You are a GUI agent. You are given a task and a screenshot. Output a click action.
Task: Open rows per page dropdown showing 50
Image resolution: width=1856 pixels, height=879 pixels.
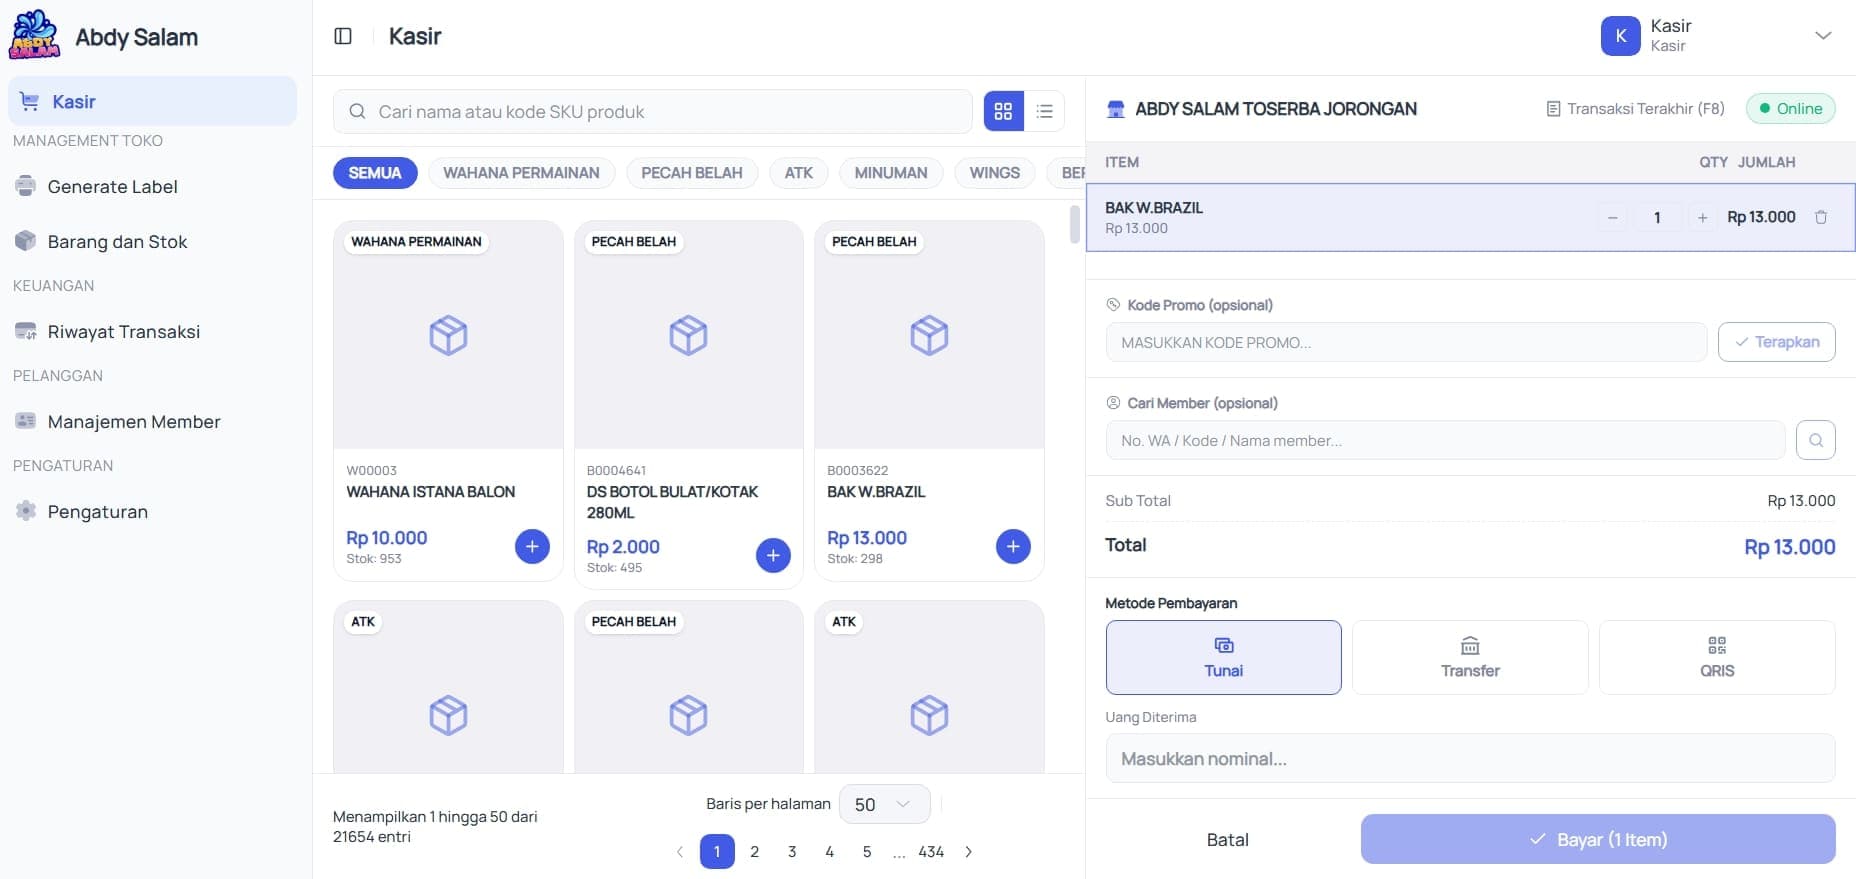884,804
